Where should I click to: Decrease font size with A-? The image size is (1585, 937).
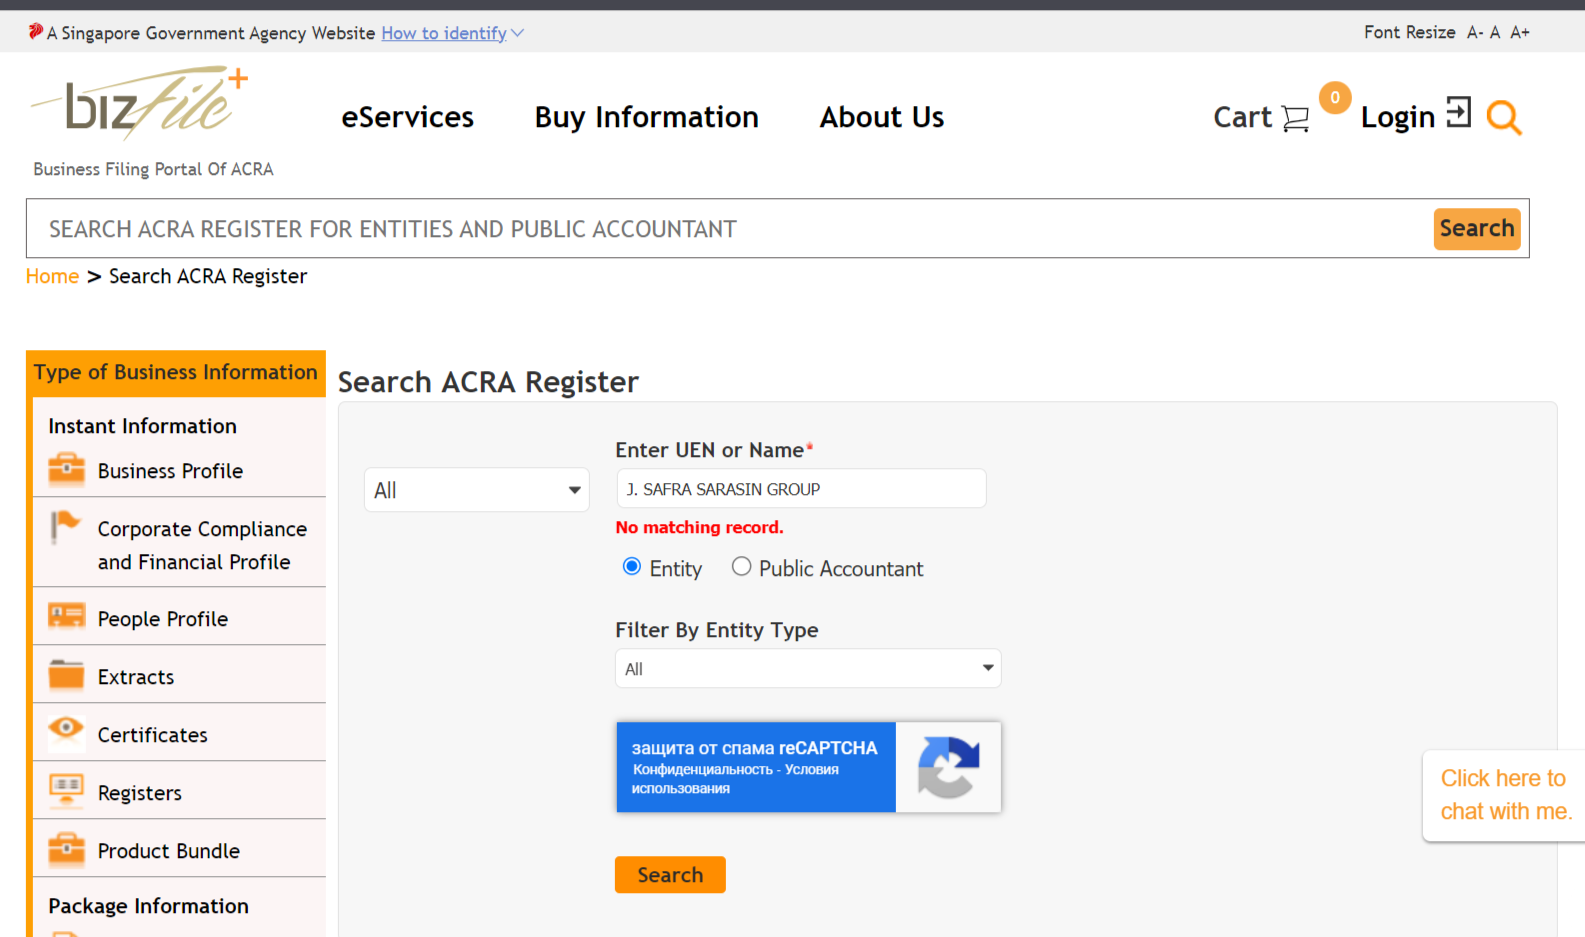(1475, 32)
